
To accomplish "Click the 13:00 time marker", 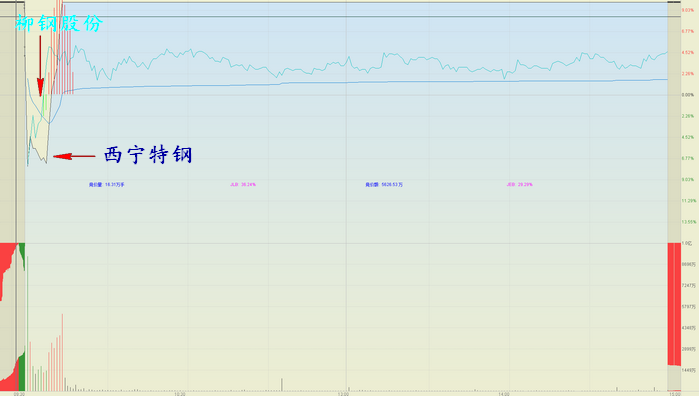I will coord(343,394).
